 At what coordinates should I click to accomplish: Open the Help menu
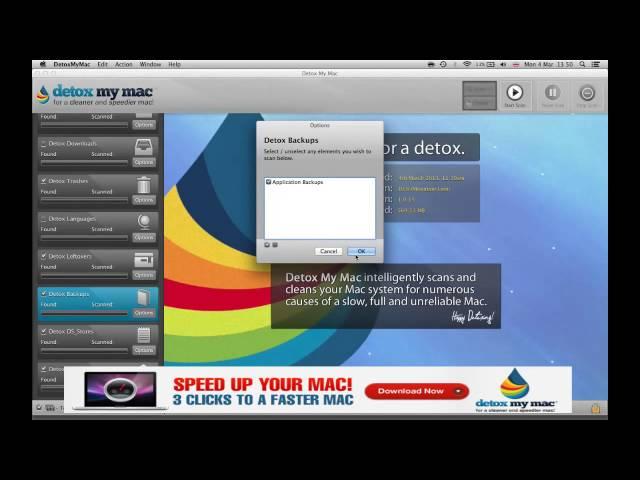coord(174,64)
